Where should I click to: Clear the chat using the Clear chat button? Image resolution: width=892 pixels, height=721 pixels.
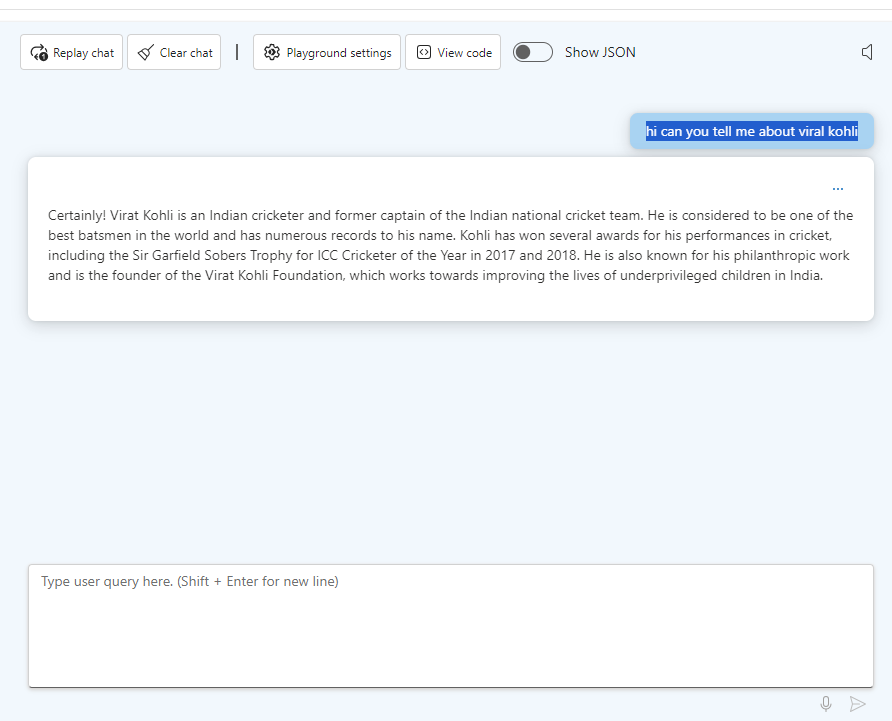click(174, 52)
